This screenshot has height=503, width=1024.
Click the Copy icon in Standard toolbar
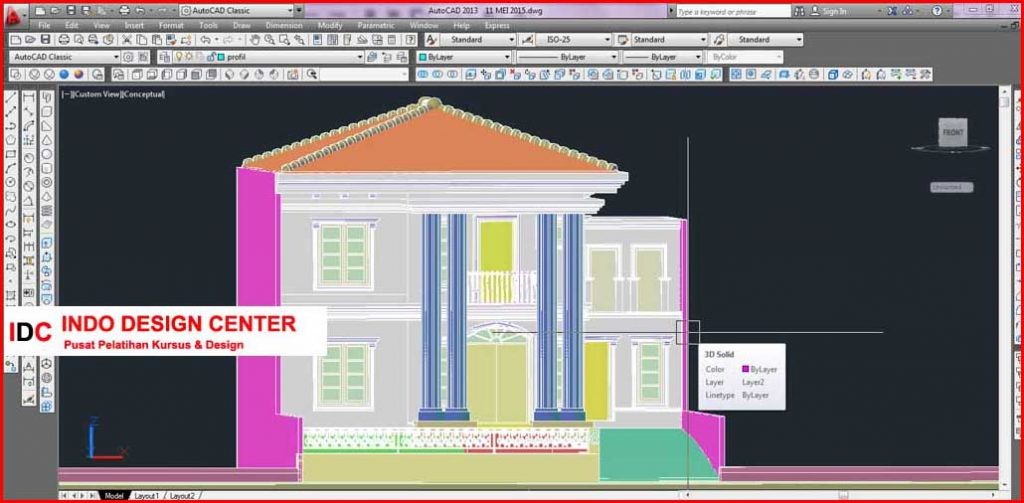click(142, 40)
